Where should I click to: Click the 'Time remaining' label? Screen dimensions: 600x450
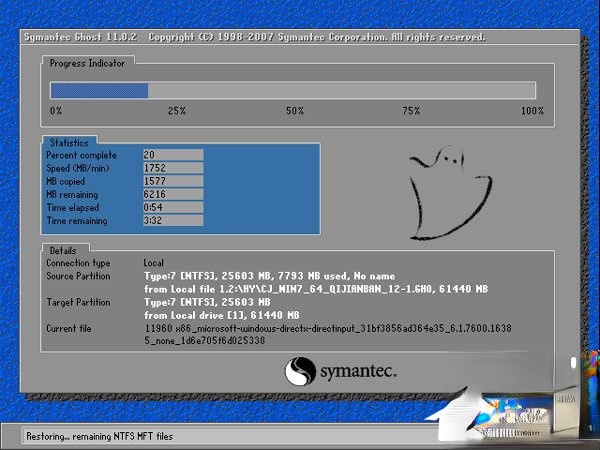(77, 220)
